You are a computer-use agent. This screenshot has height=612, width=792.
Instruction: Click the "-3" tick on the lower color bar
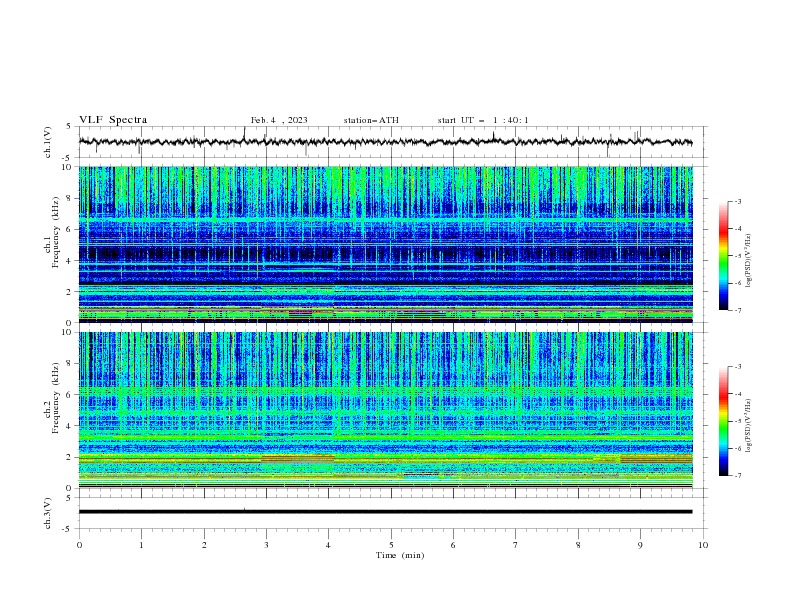(x=737, y=367)
